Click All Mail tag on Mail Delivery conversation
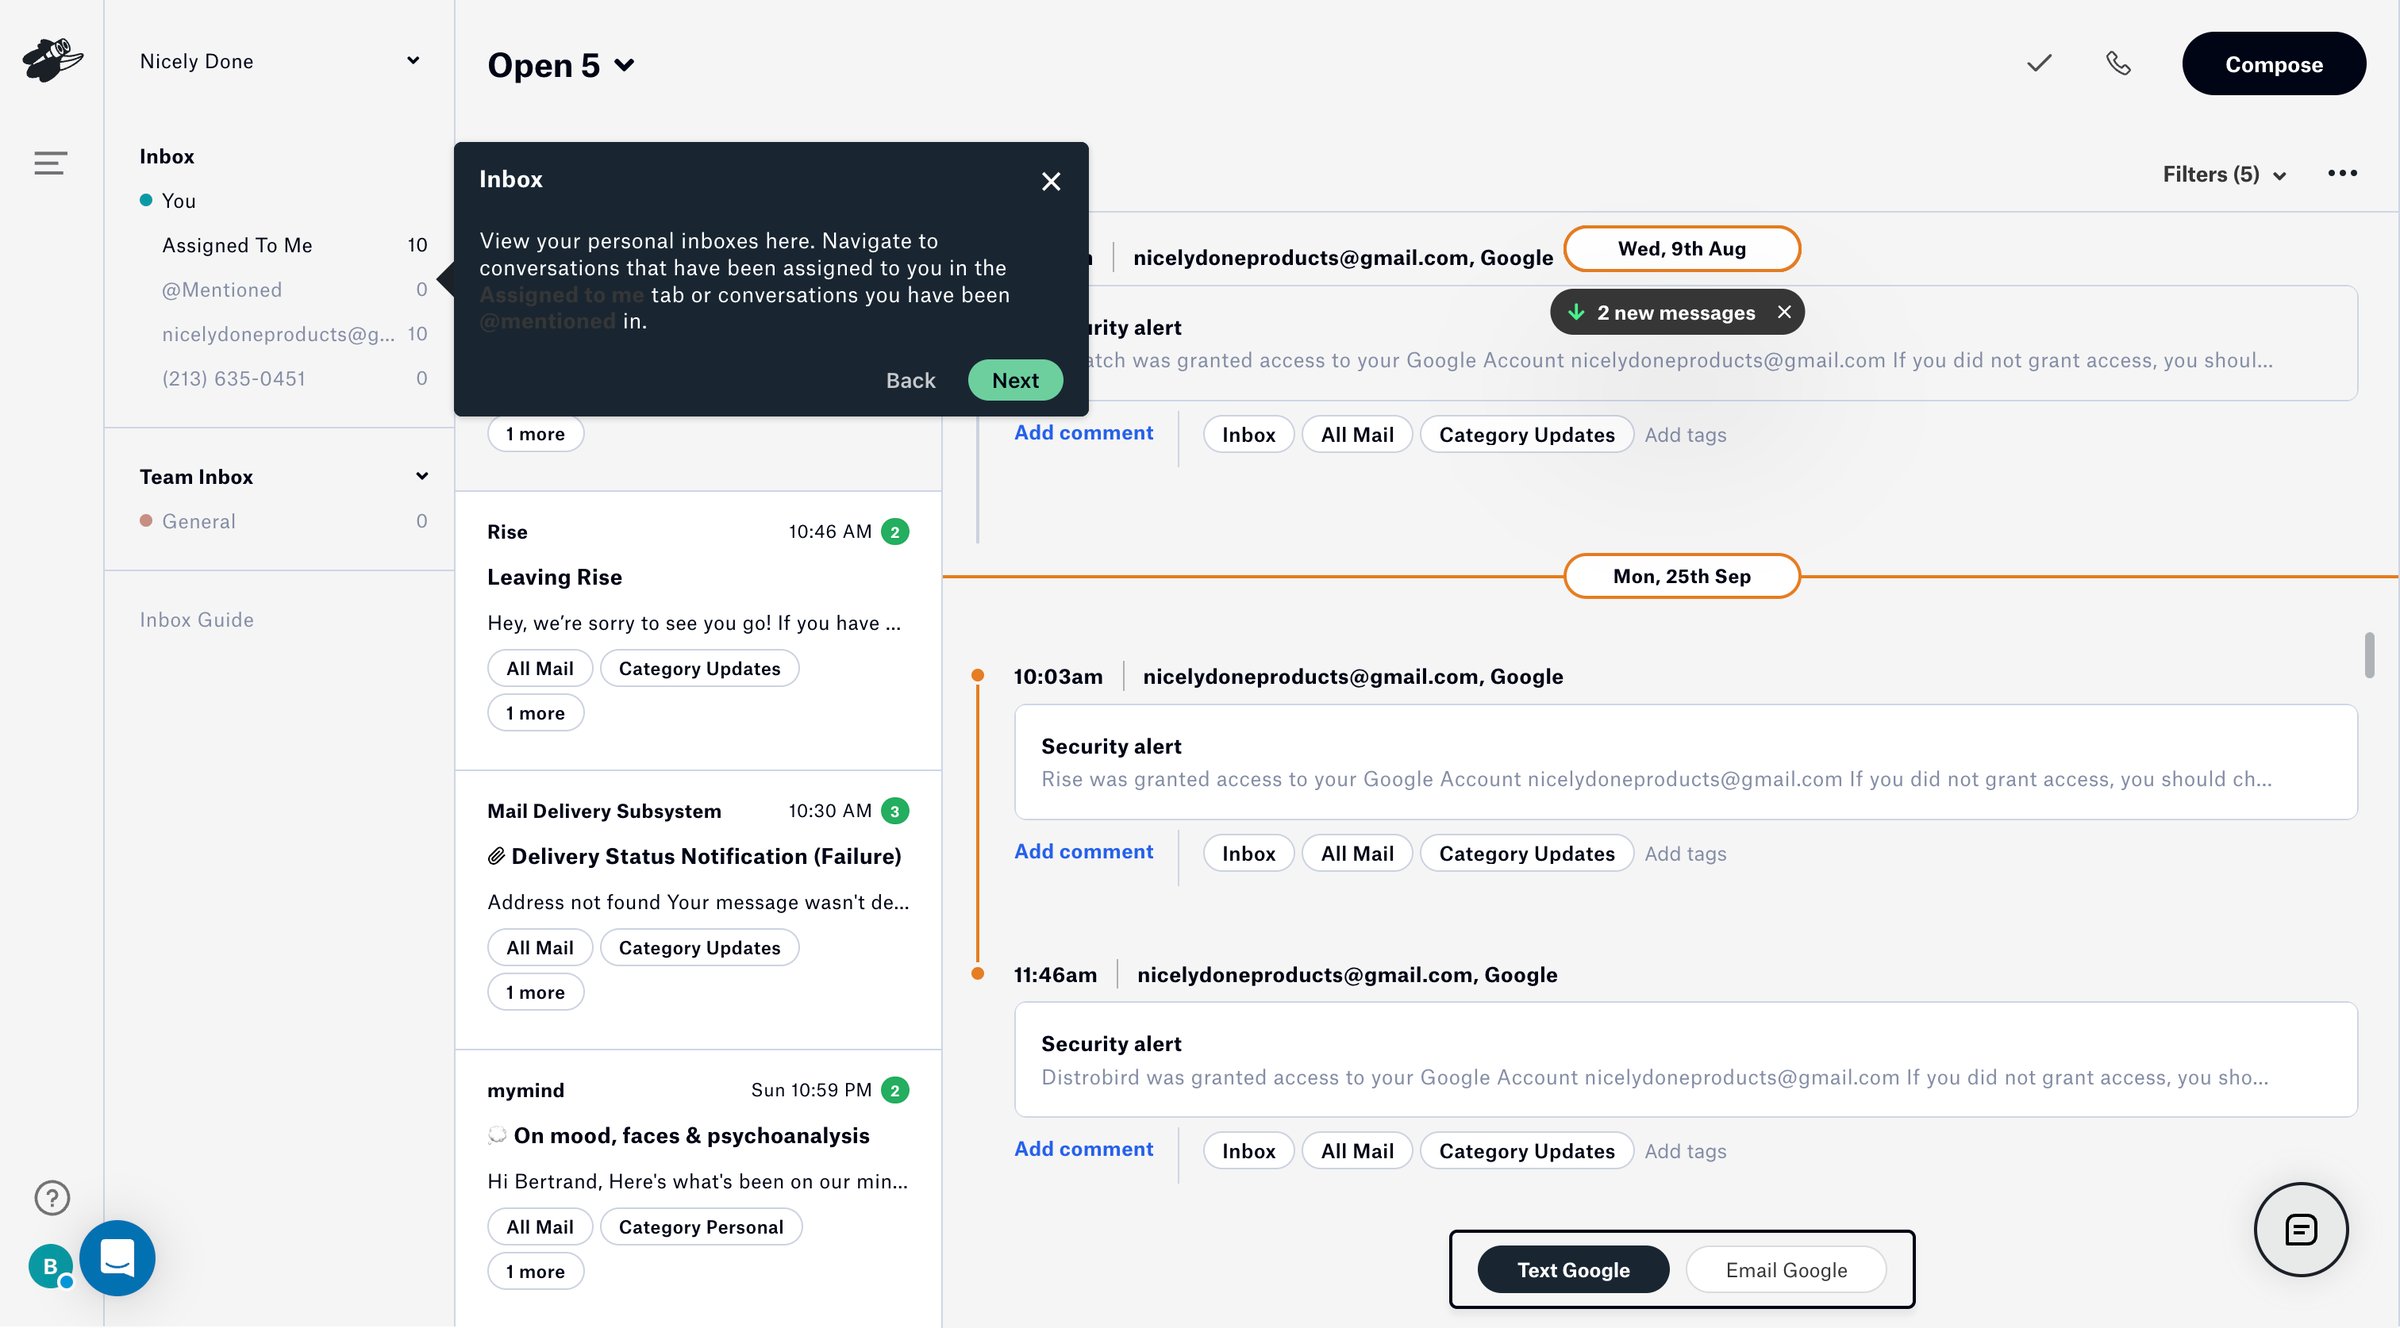2400x1328 pixels. pos(540,948)
